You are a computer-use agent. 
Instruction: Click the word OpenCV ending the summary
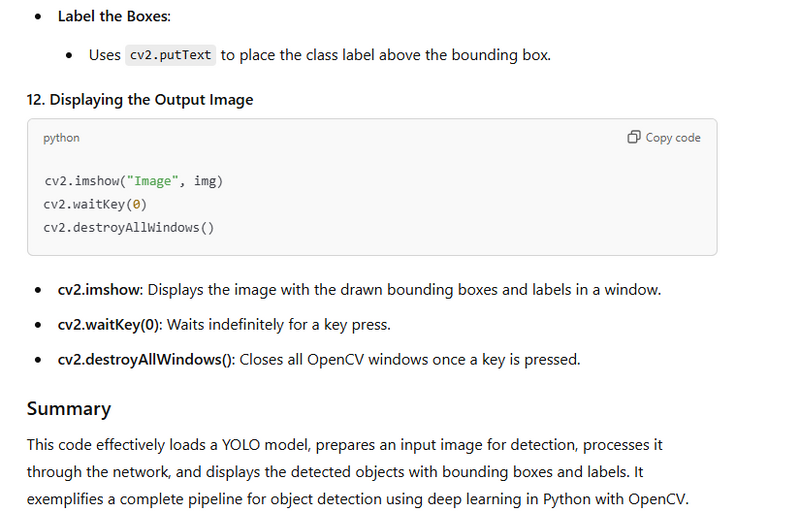661,499
